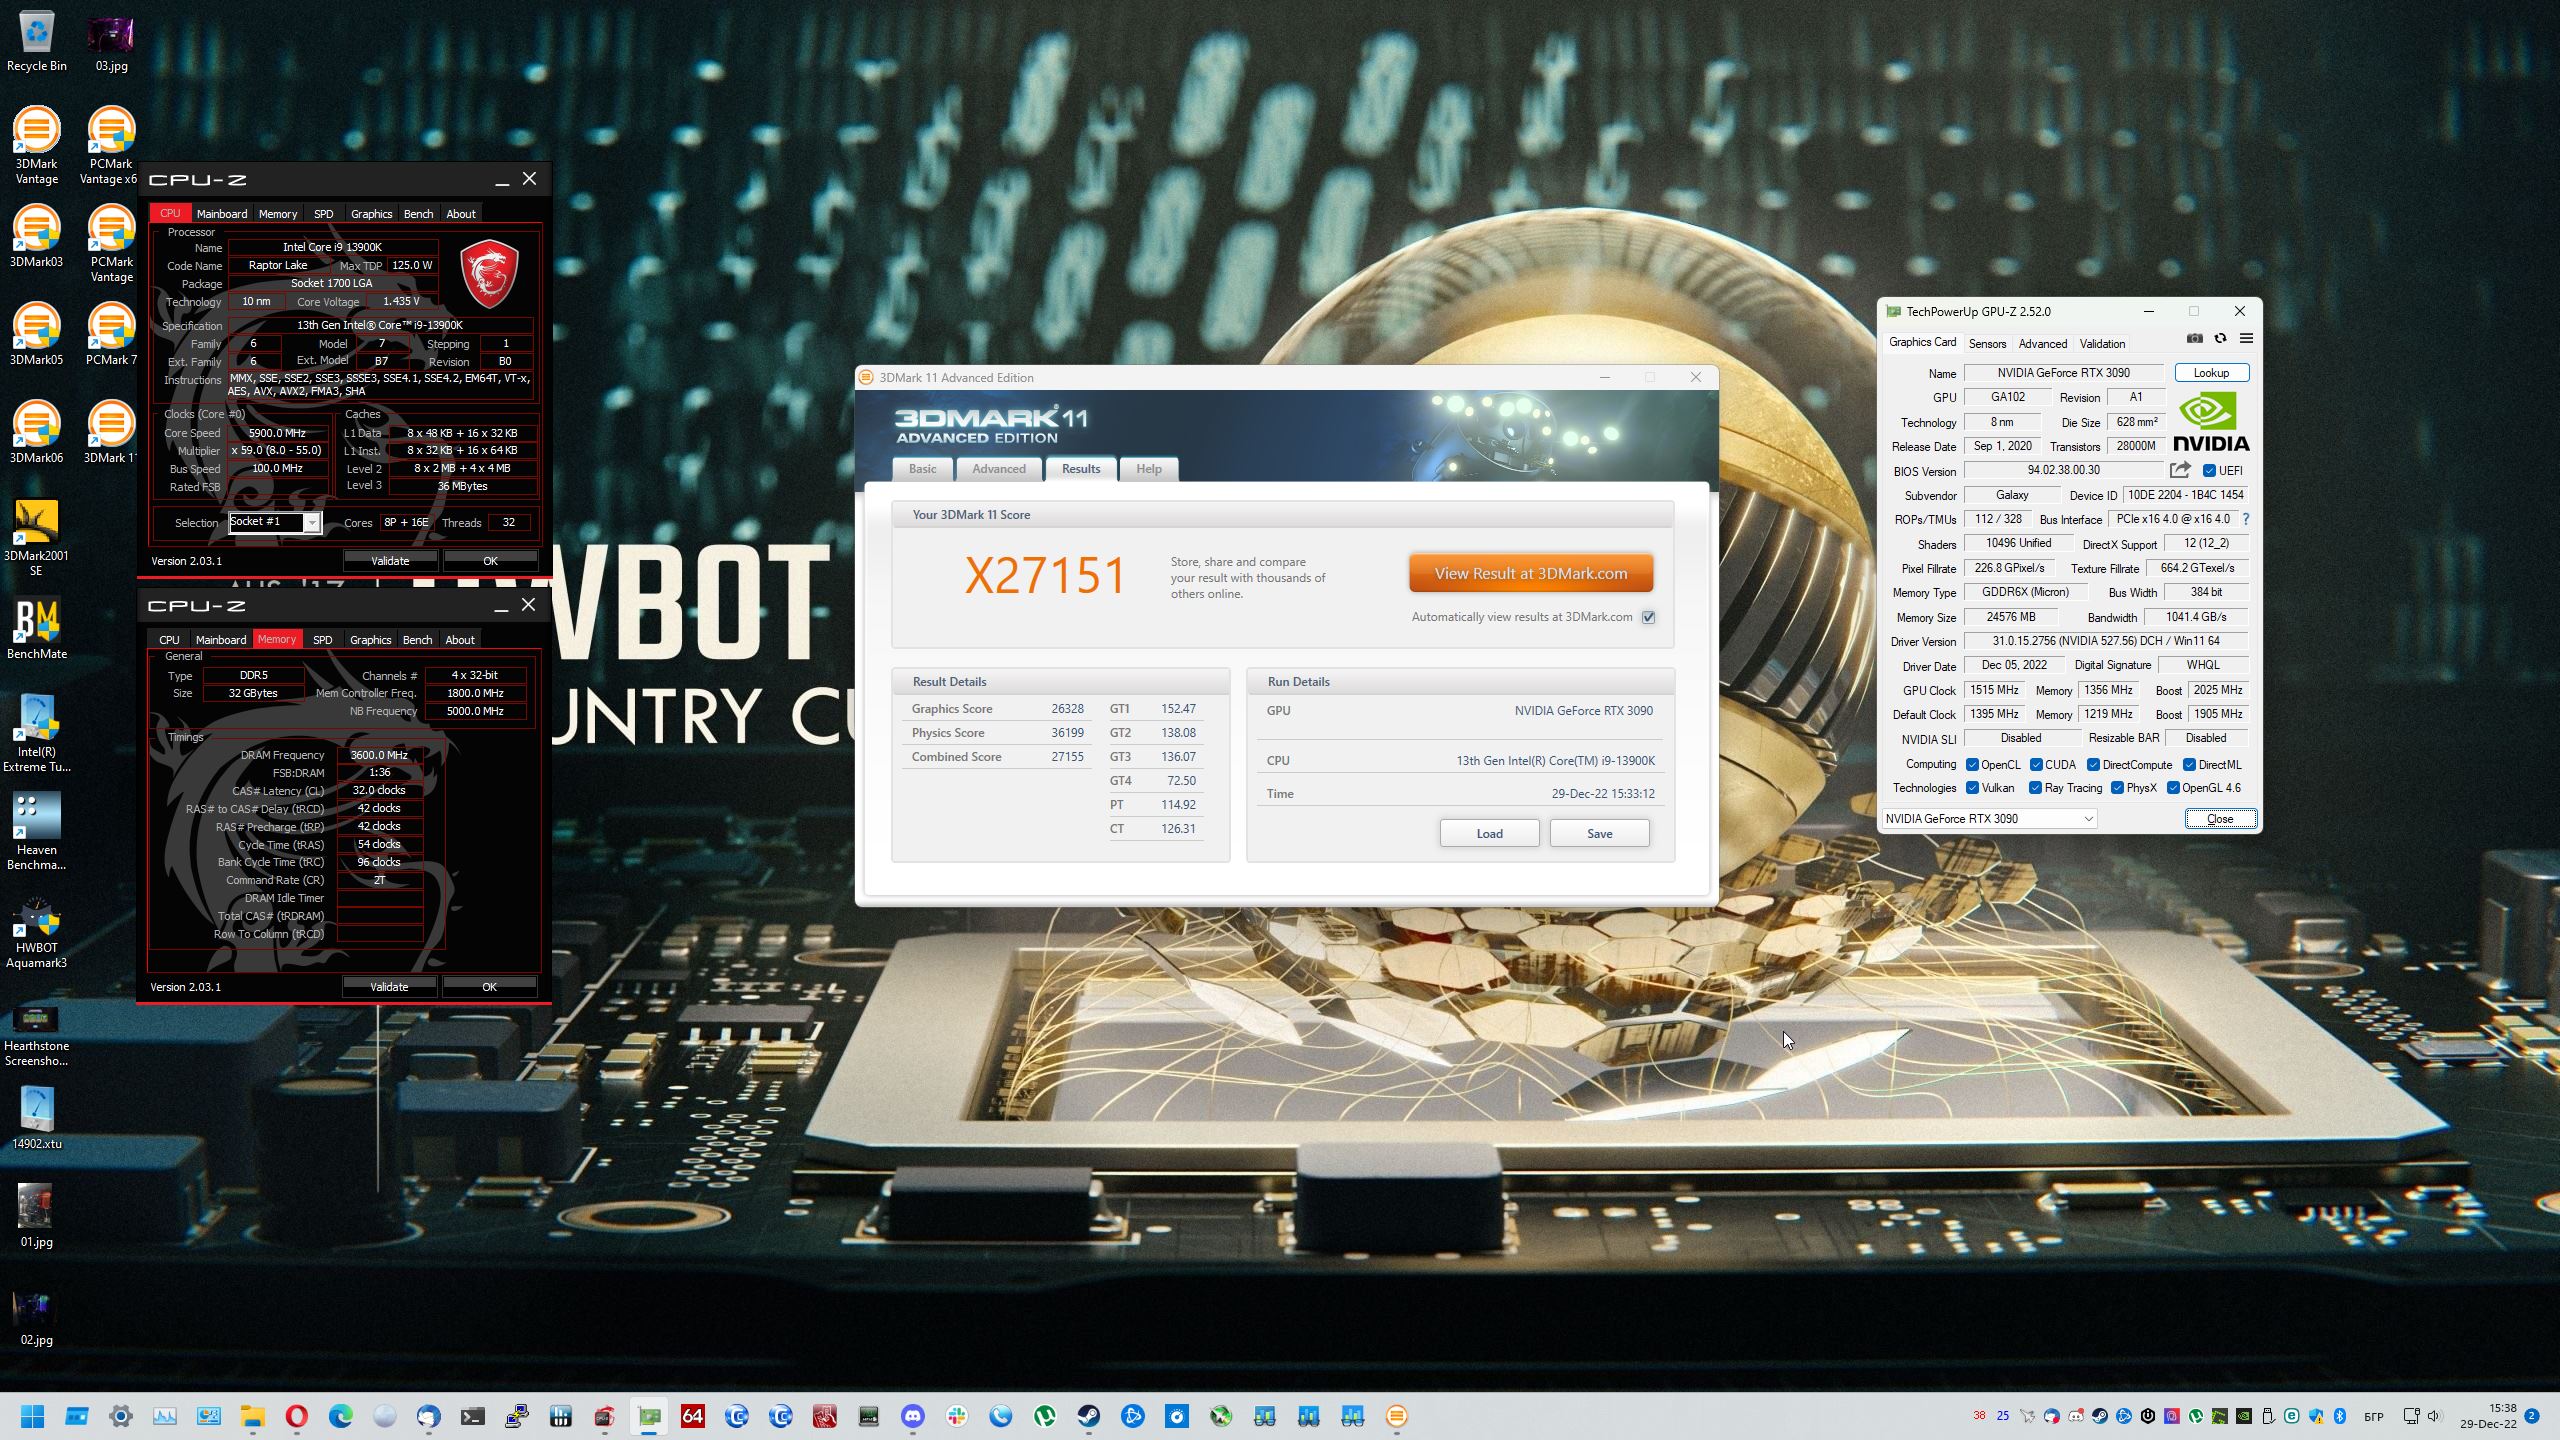The width and height of the screenshot is (2560, 1440).
Task: Toggle the PhysX checkbox
Action: point(2117,788)
